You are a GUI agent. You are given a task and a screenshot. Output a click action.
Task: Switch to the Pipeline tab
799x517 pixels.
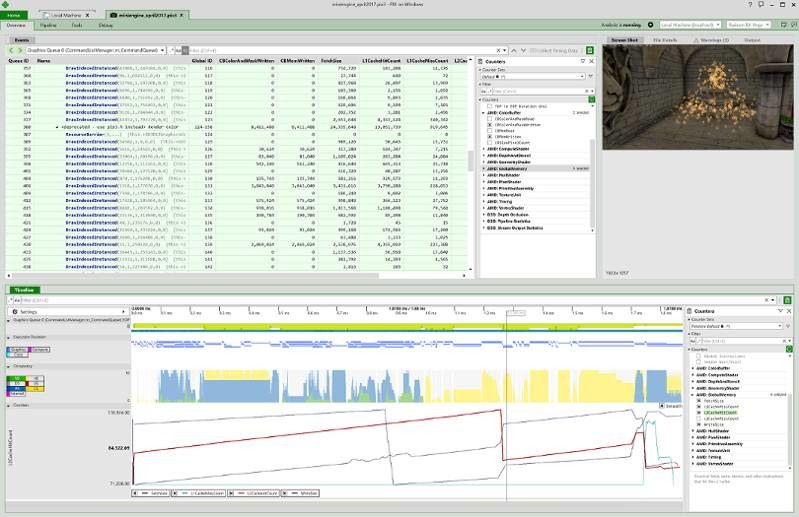(48, 25)
